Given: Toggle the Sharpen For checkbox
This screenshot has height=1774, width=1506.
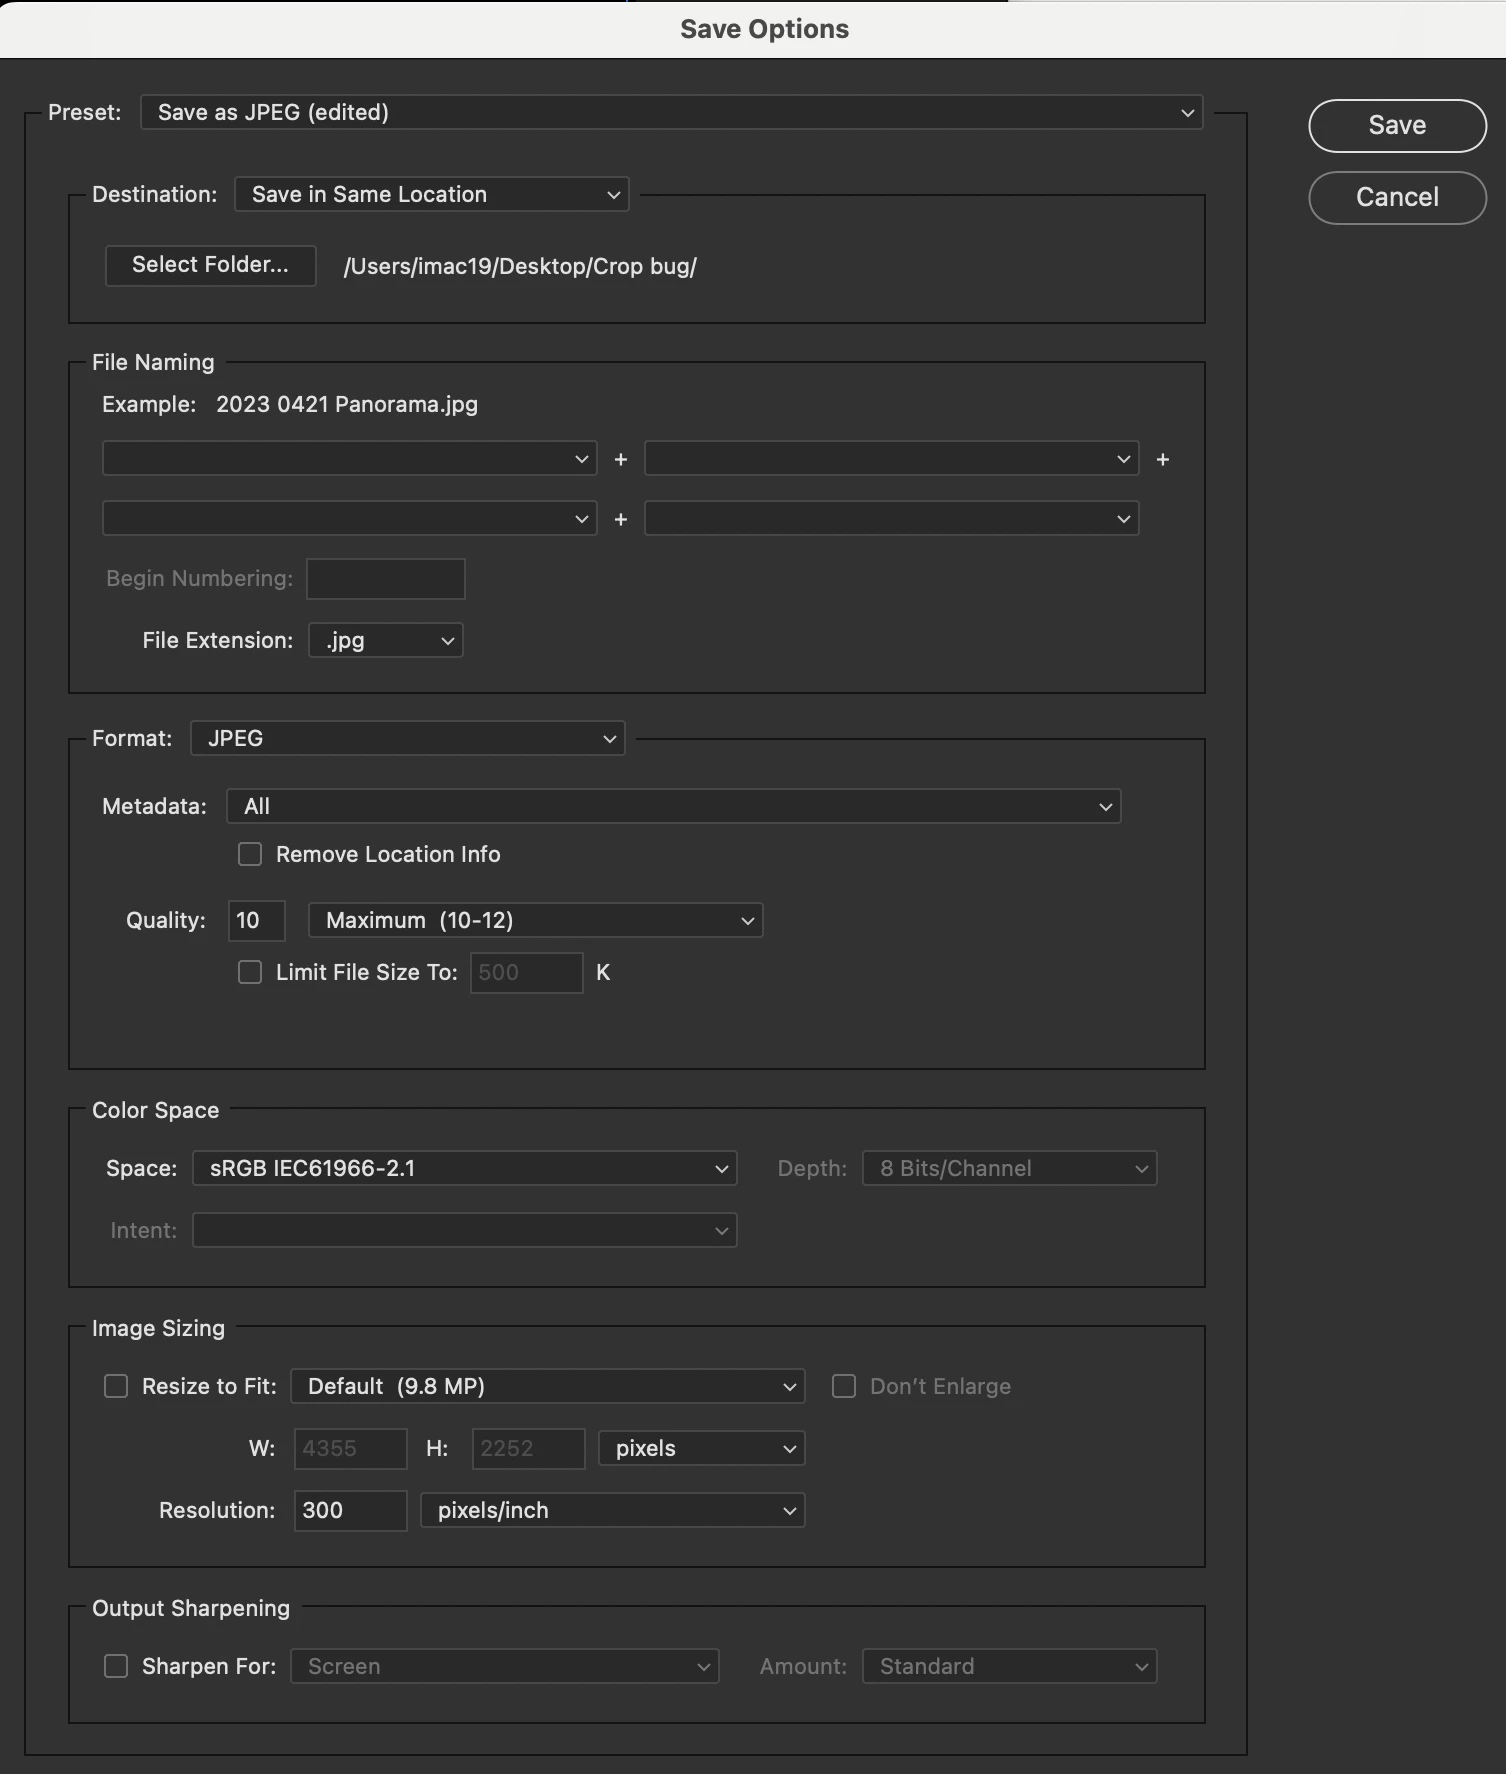Looking at the screenshot, I should click(116, 1666).
